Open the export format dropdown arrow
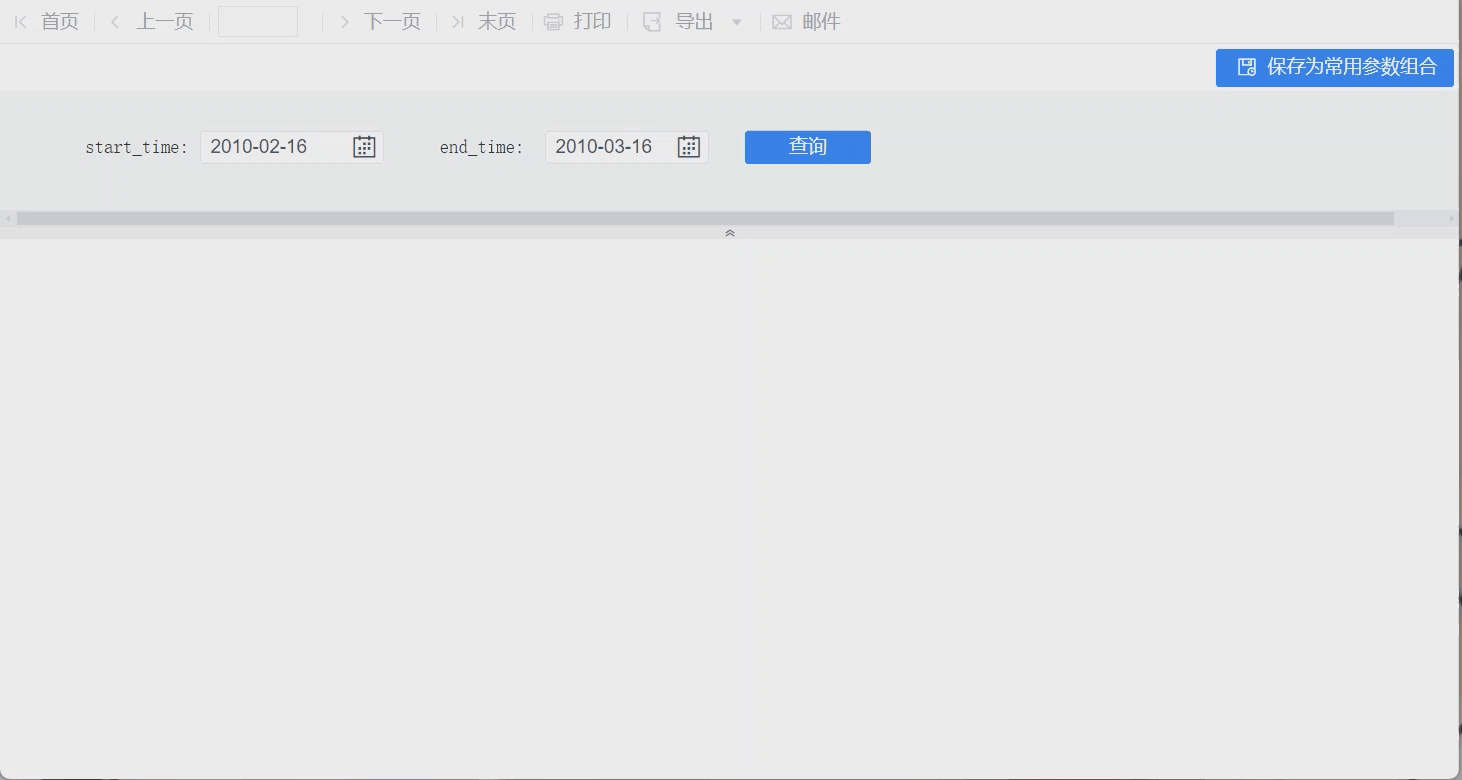 click(737, 21)
